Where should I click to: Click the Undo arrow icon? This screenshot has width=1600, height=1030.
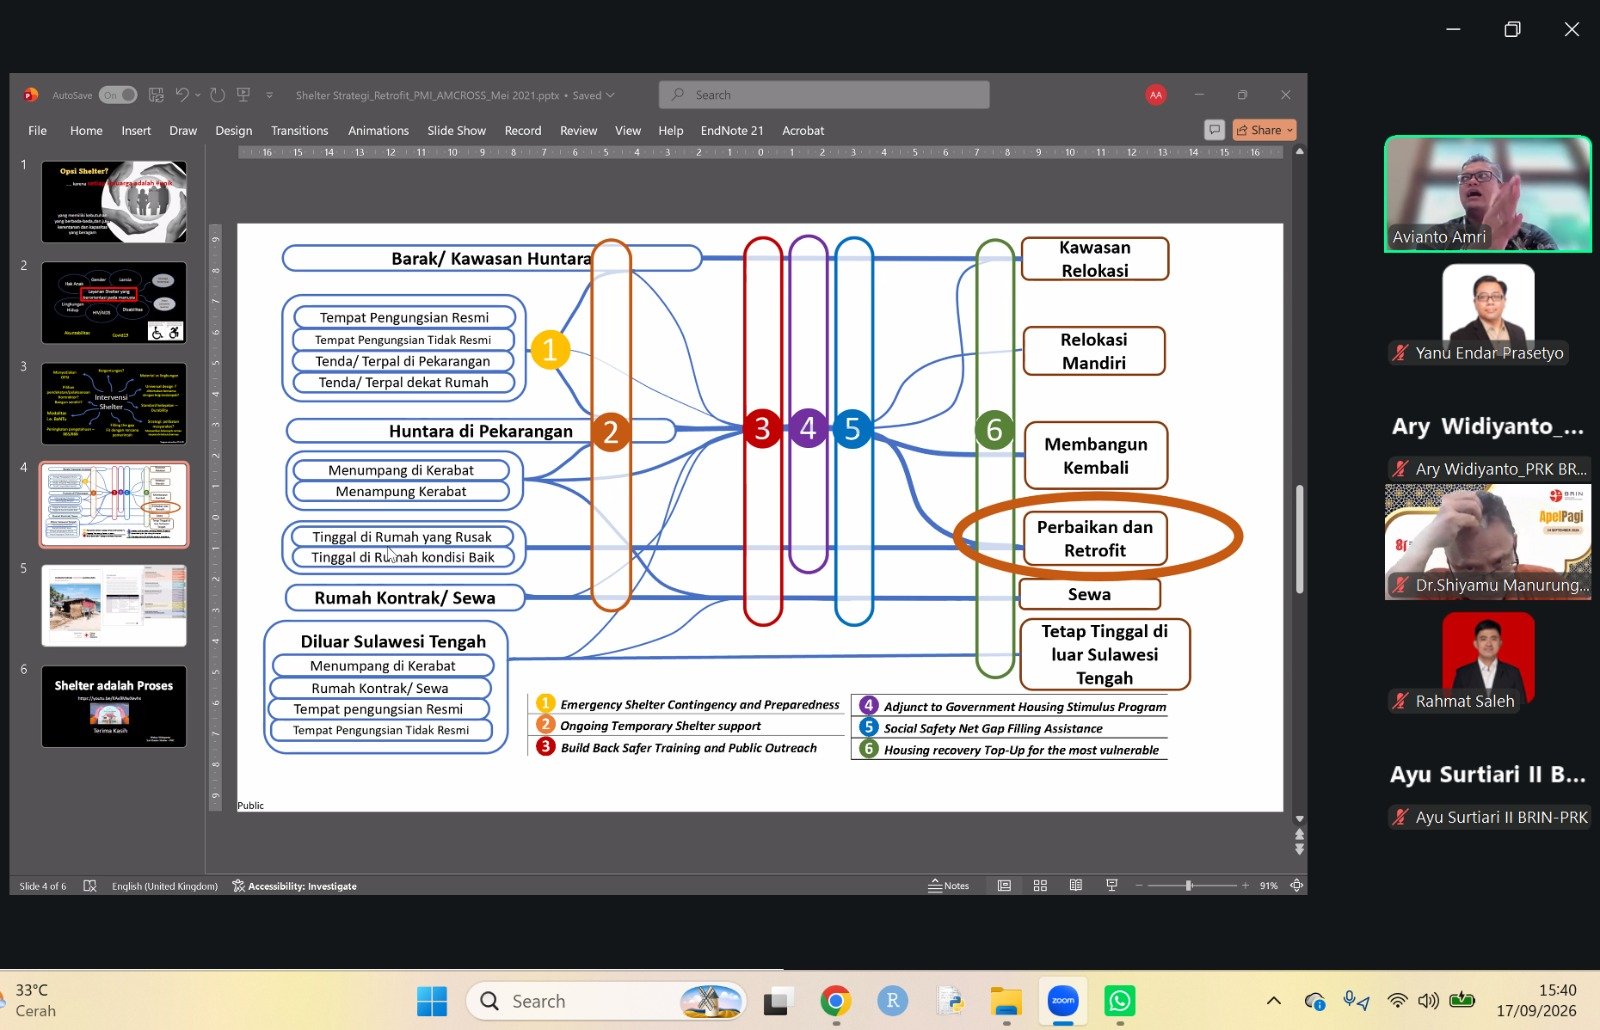(182, 95)
